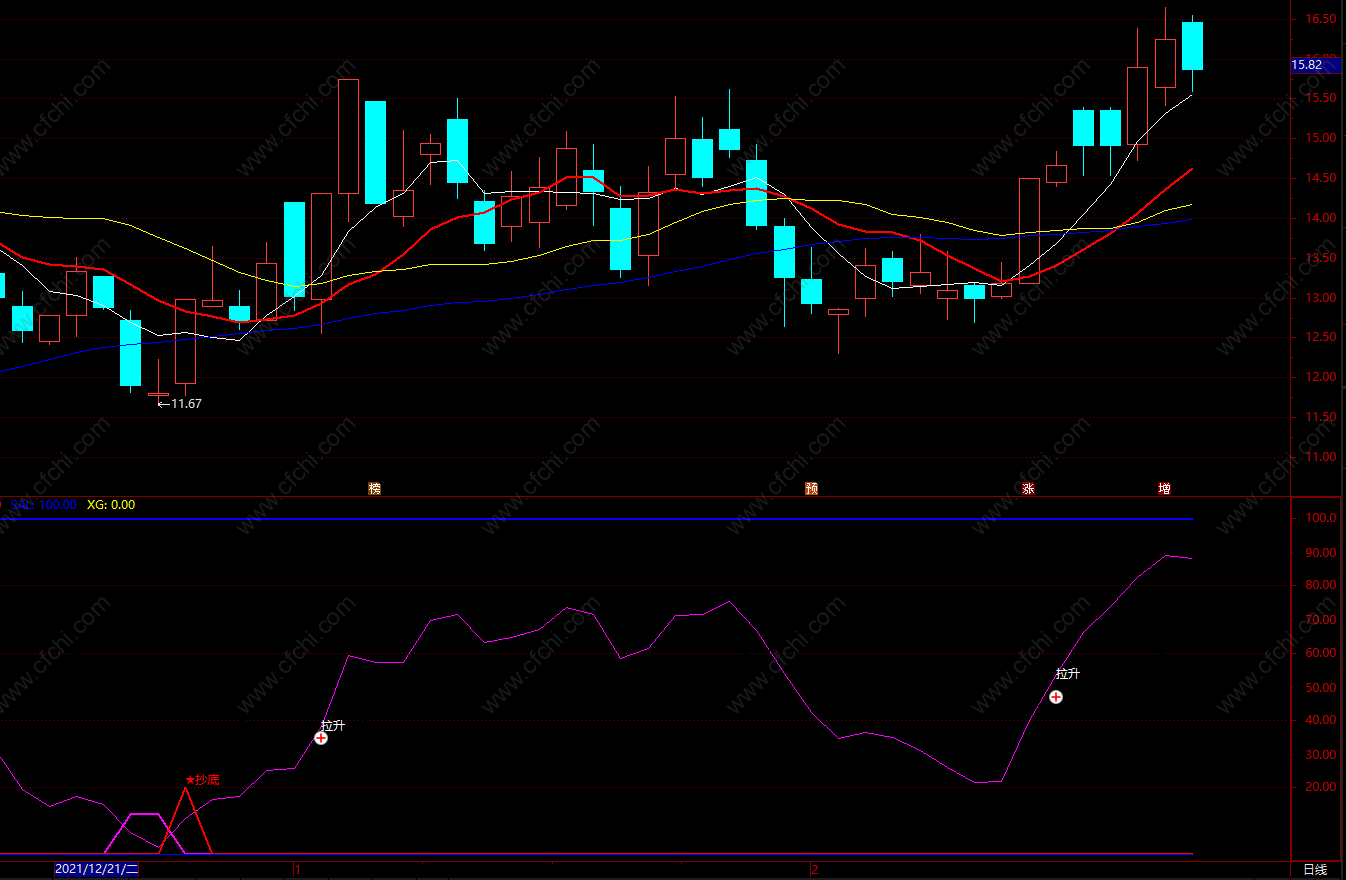Click month marker 2 on time axis
Screen dimensions: 1346x880
point(814,870)
